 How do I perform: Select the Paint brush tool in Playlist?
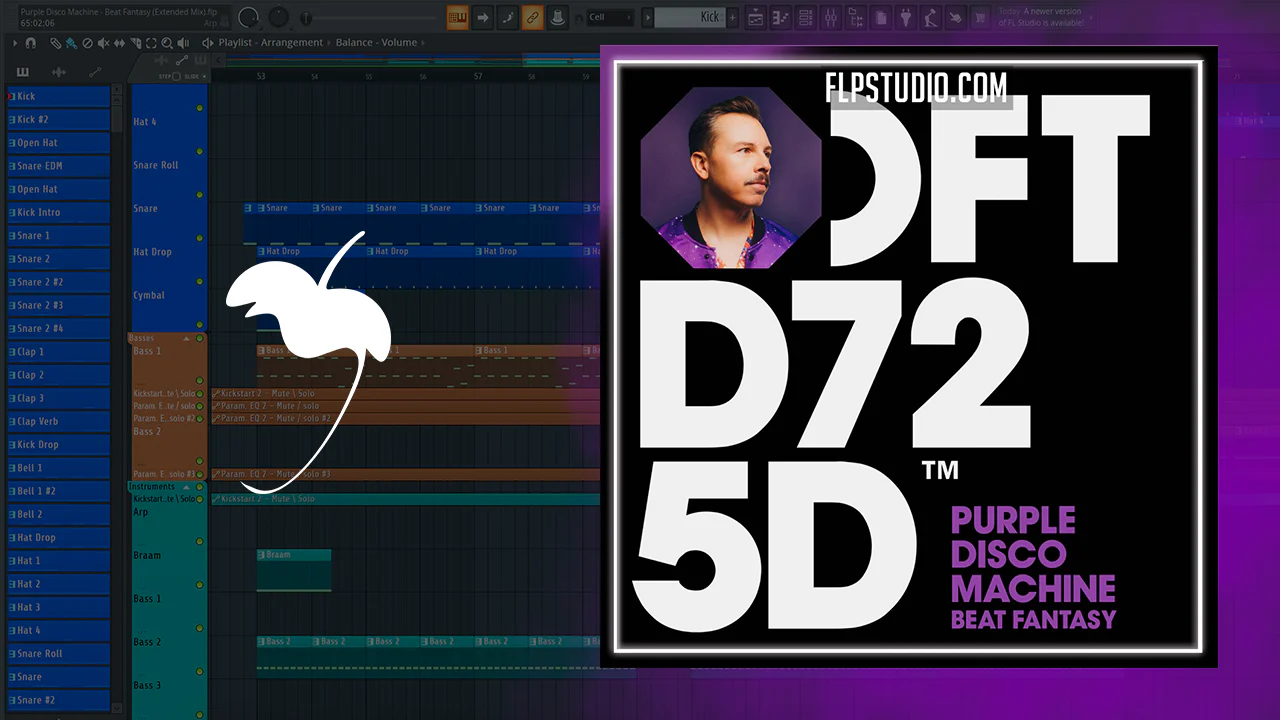[71, 43]
